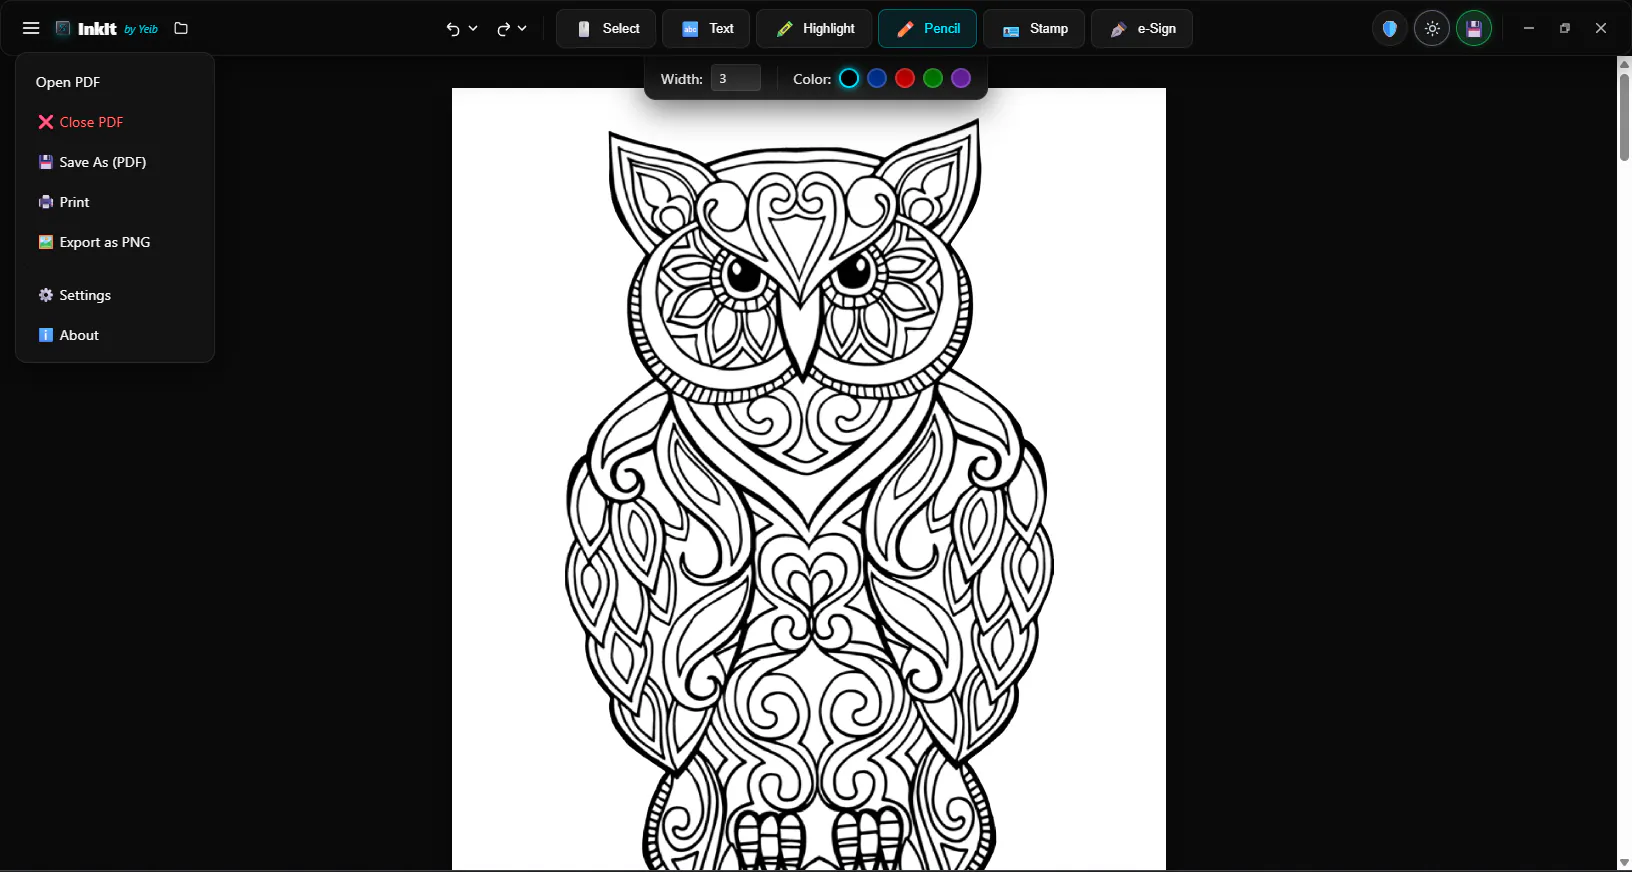The height and width of the screenshot is (872, 1632).
Task: Click the scrollbar up arrow
Action: (1624, 64)
